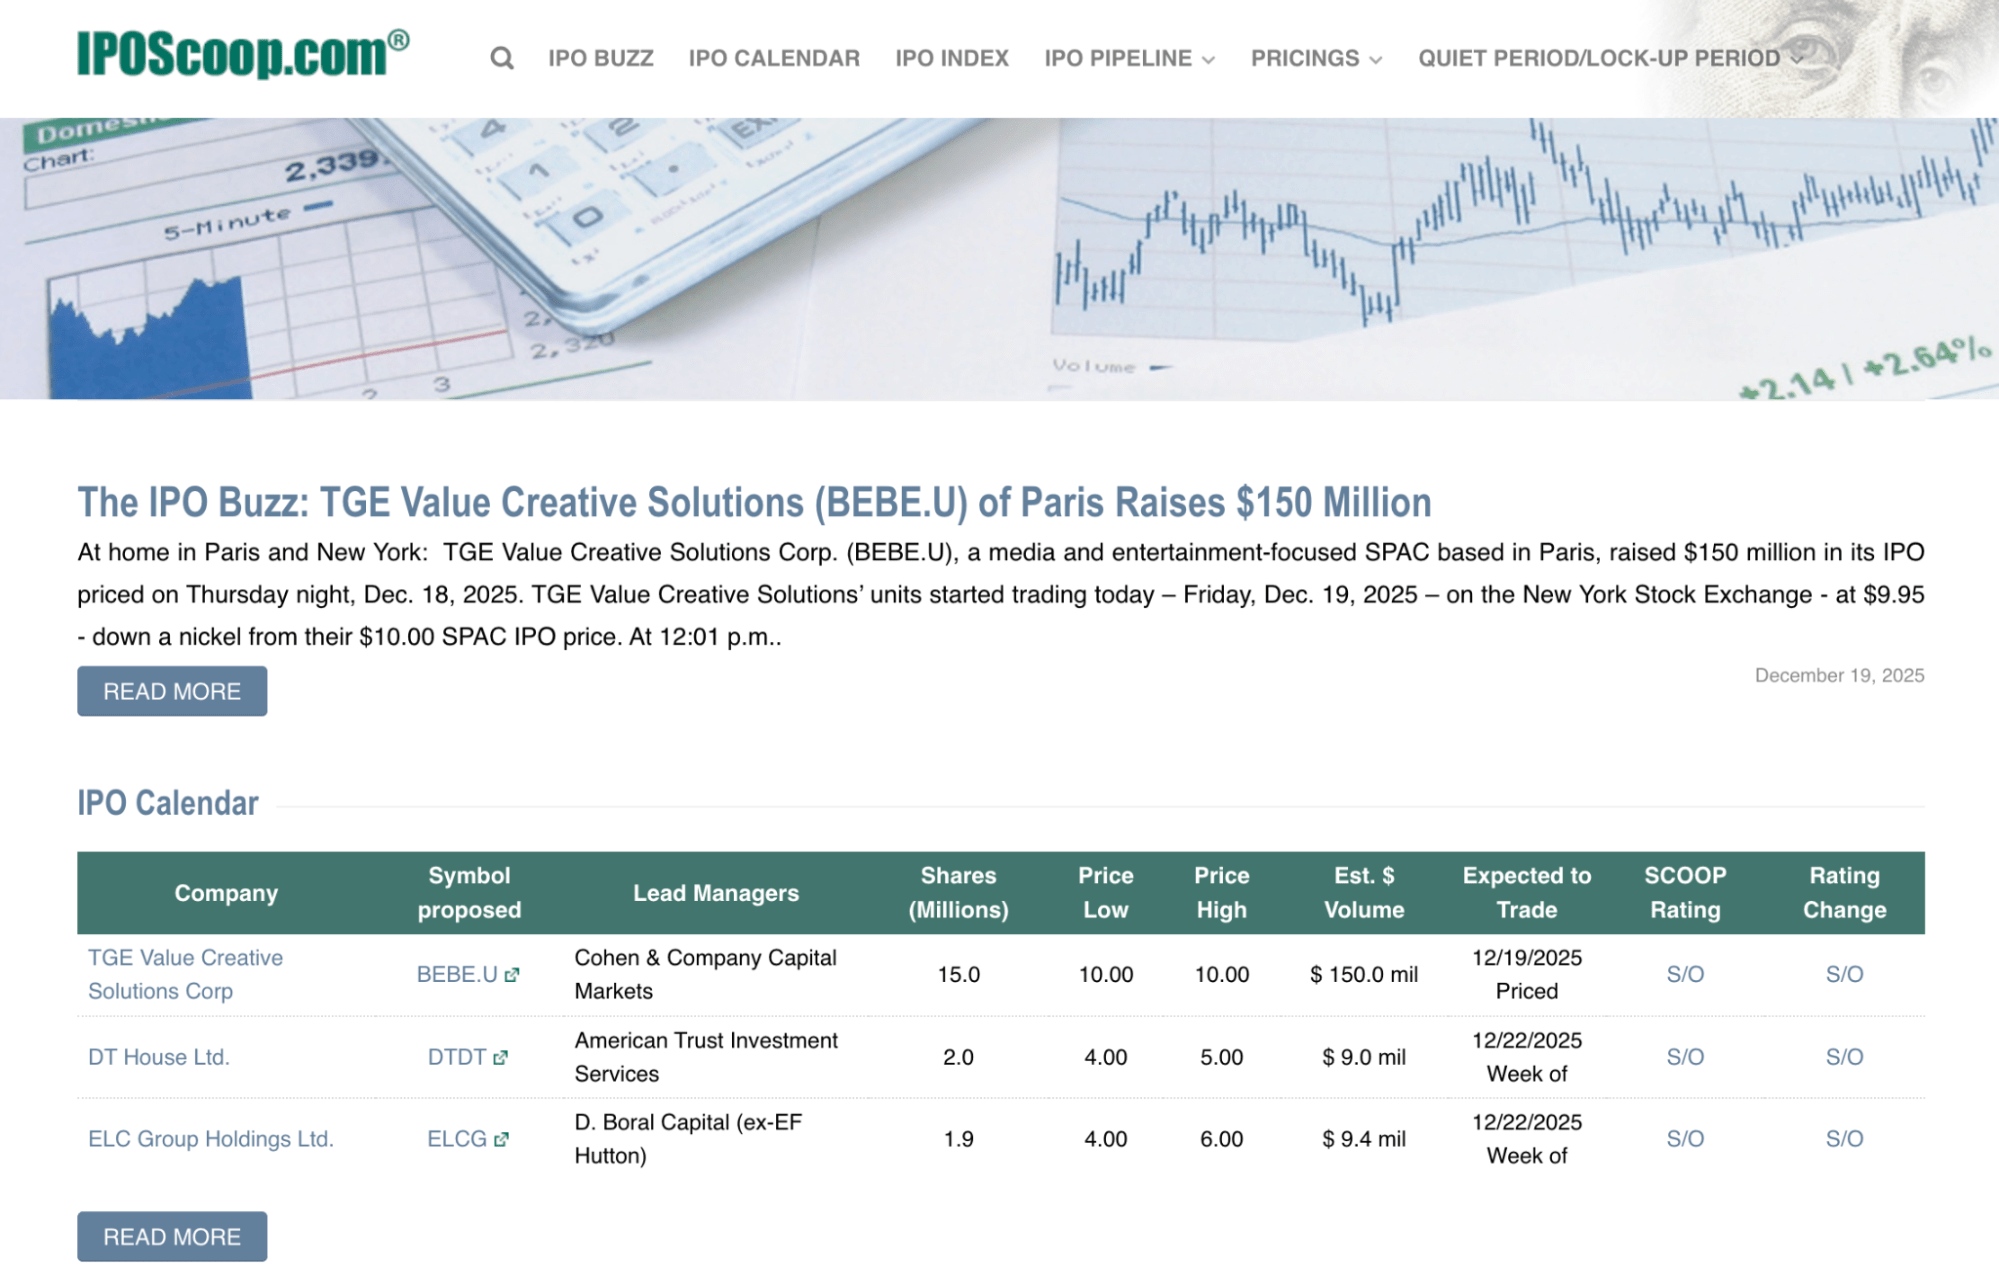Image resolution: width=1999 pixels, height=1271 pixels.
Task: Open the TGE Value Creative Solutions Corp company link
Action: point(184,974)
